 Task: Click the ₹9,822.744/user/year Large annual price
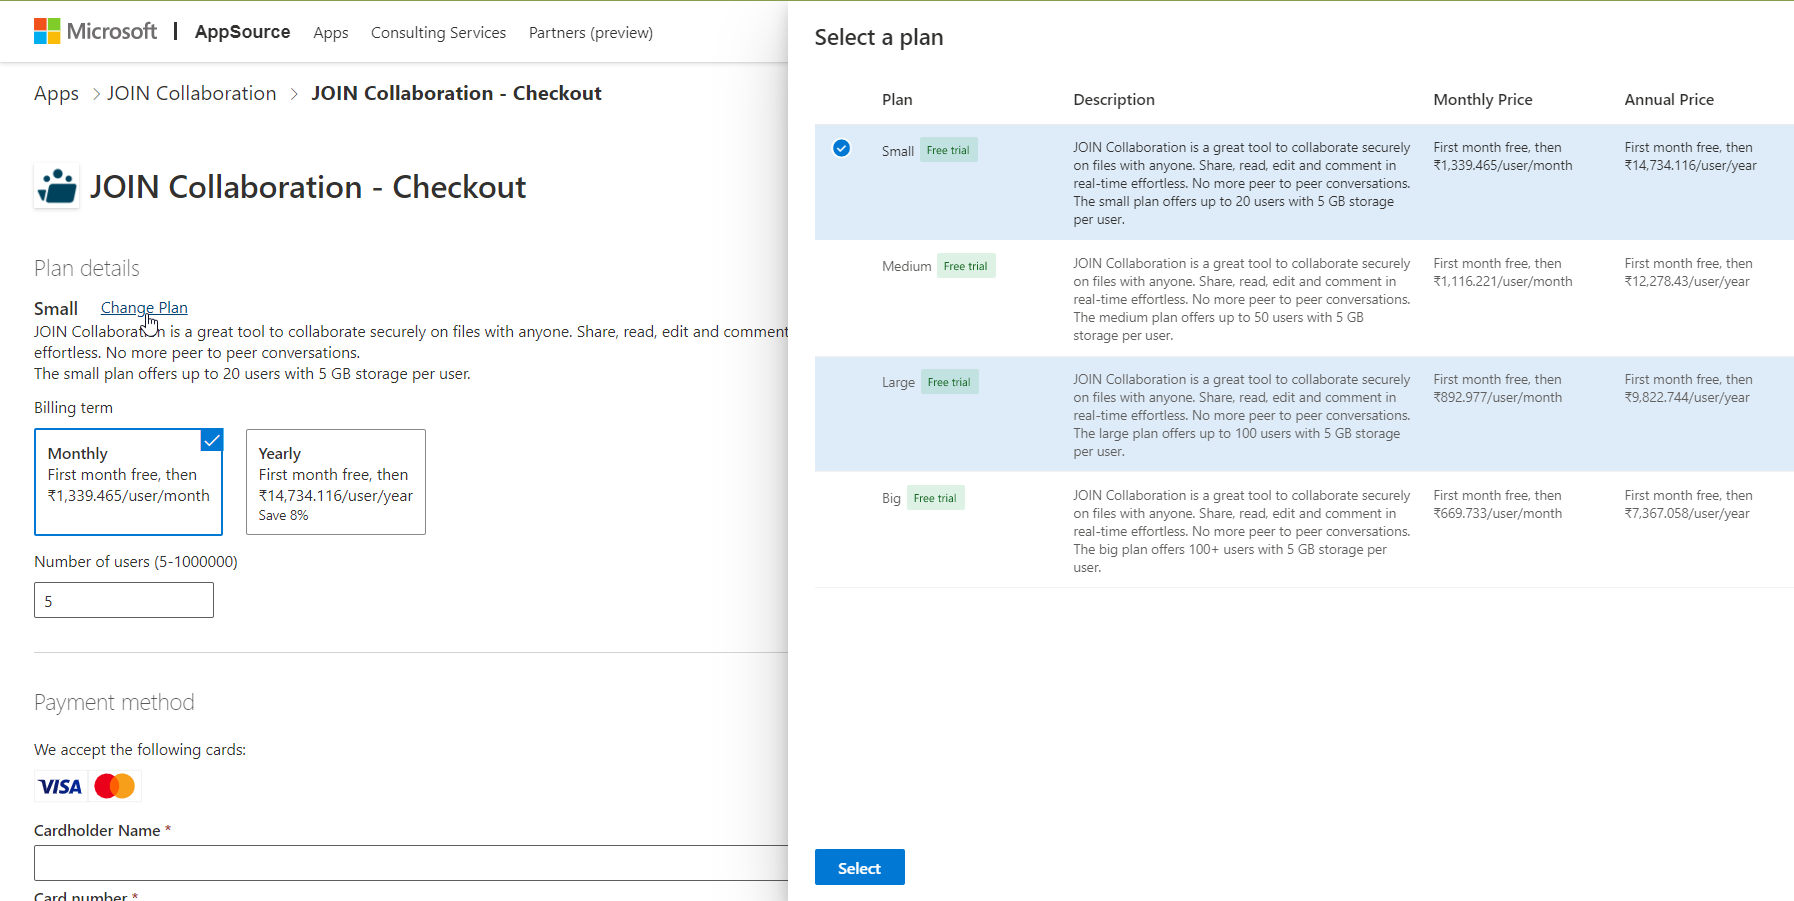coord(1687,397)
